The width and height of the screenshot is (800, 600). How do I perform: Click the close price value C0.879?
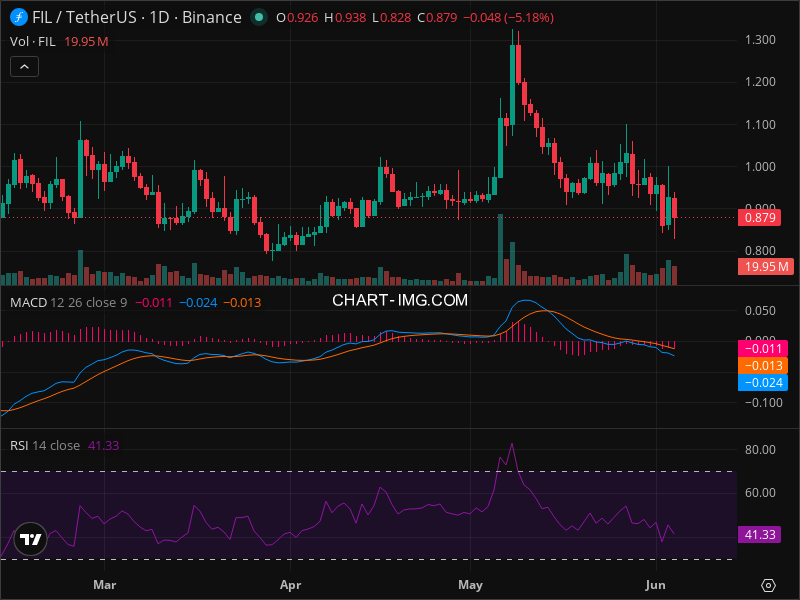[437, 18]
